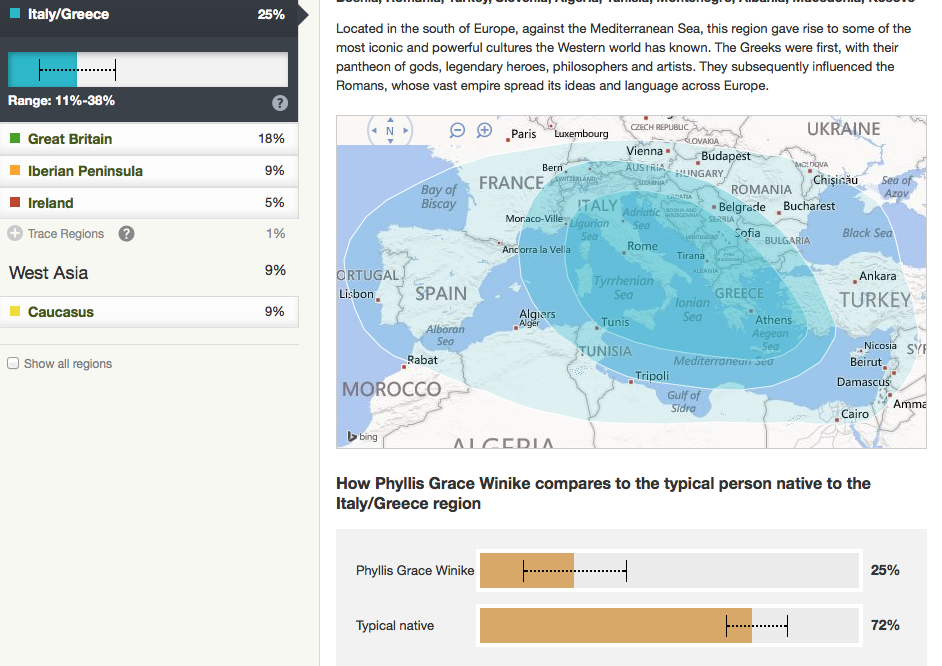Click the Tripoli label on the map
Image resolution: width=942 pixels, height=666 pixels.
(652, 376)
